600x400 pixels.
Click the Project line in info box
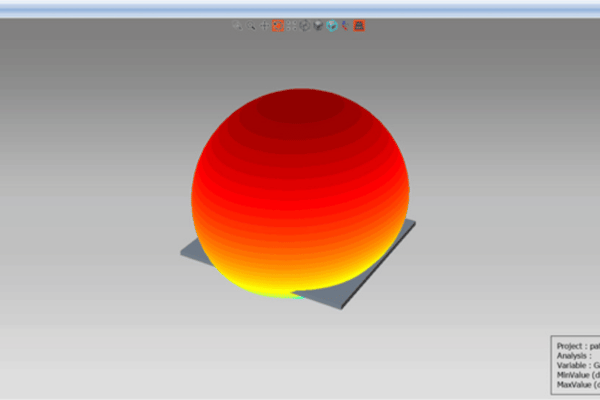[x=577, y=345]
